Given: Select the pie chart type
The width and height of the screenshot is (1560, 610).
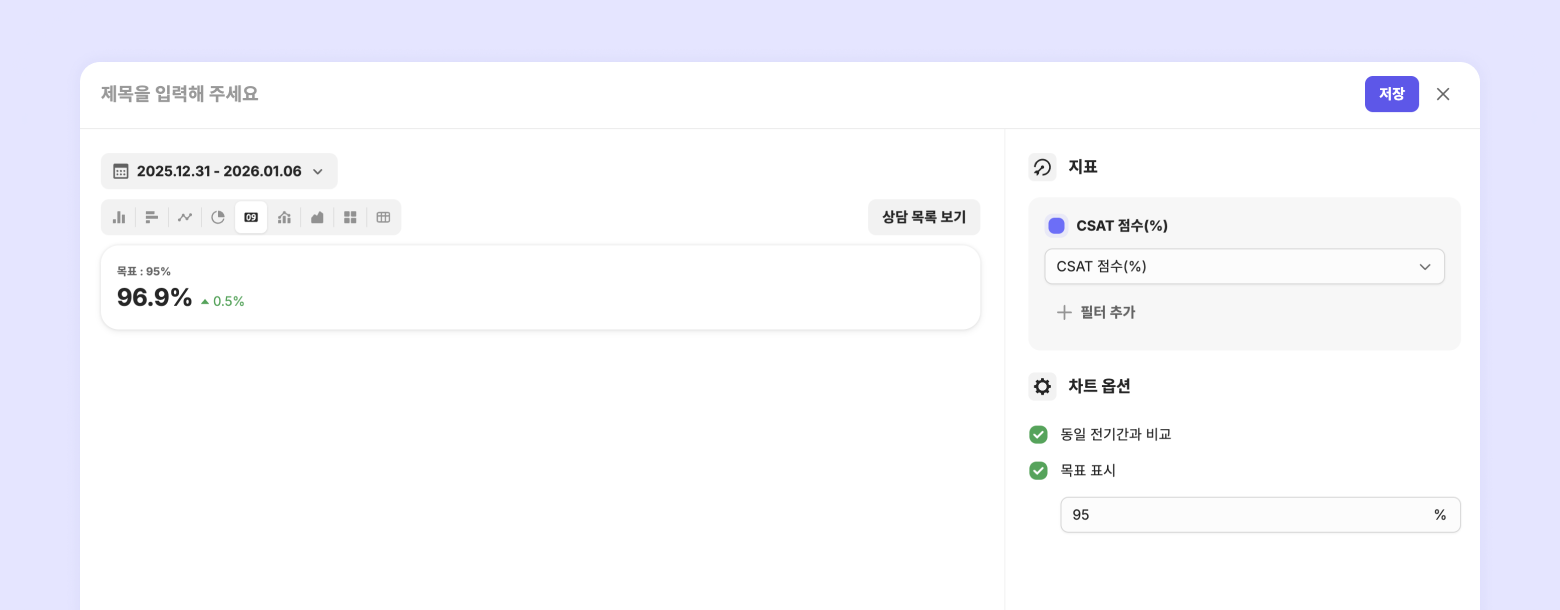Looking at the screenshot, I should 218,217.
